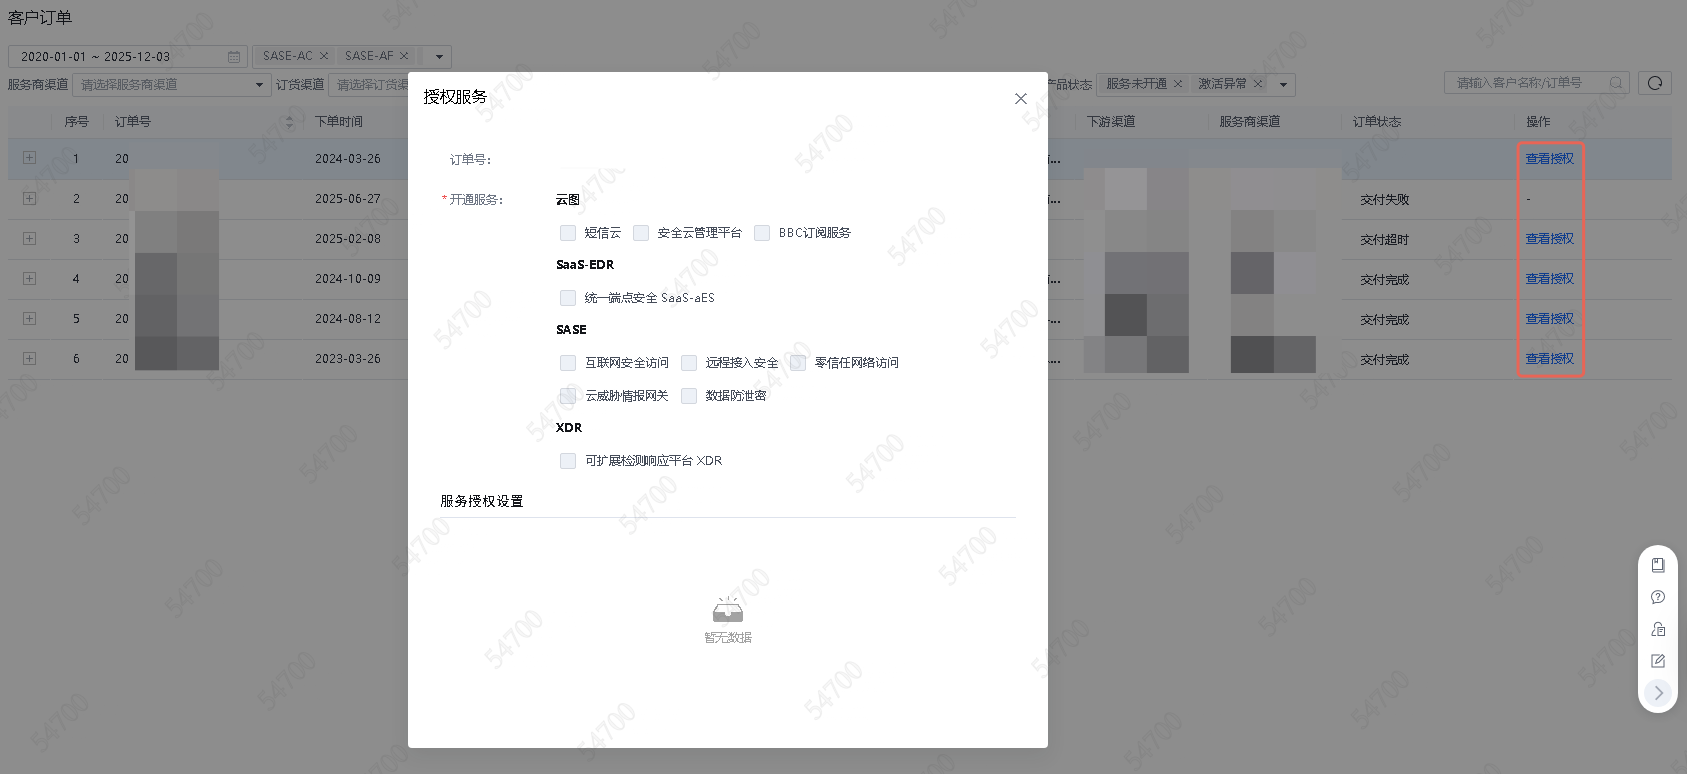Click the 客户订单 page title
This screenshot has height=774, width=1687.
(x=40, y=18)
